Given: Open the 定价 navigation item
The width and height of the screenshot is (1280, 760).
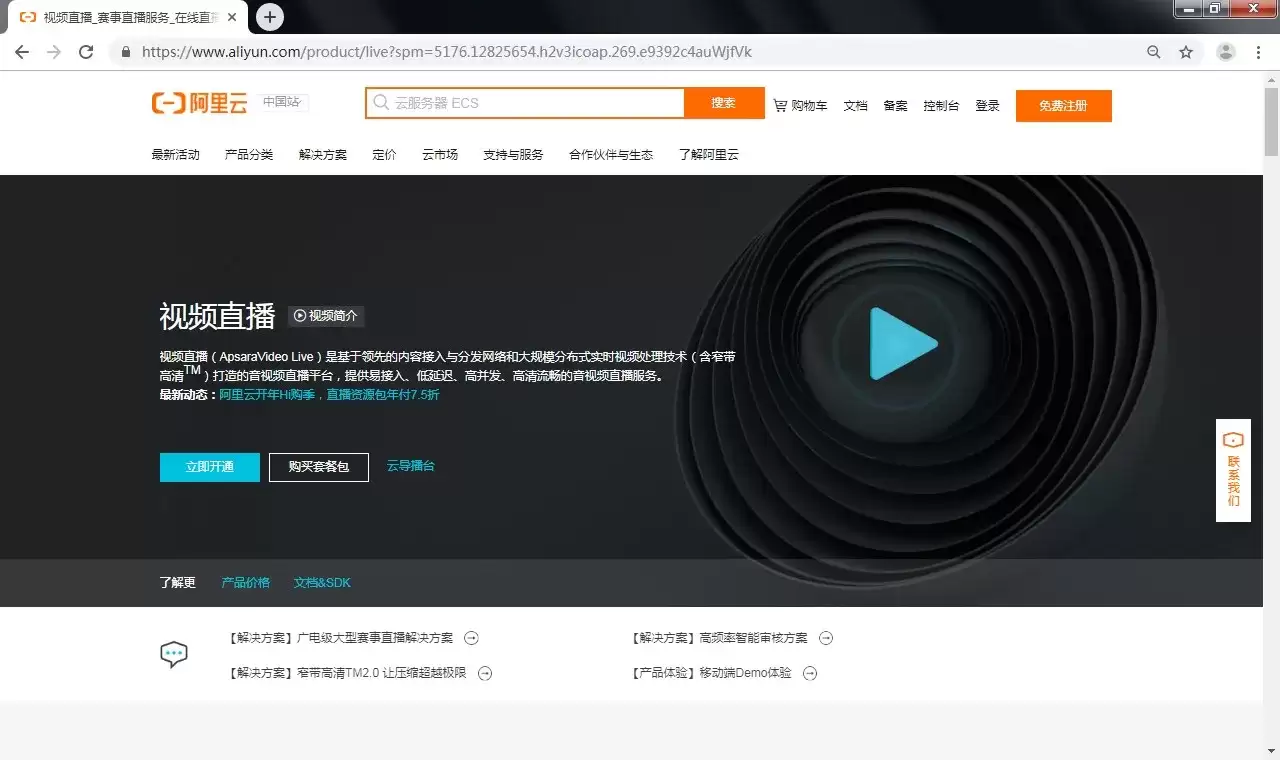Looking at the screenshot, I should (384, 155).
